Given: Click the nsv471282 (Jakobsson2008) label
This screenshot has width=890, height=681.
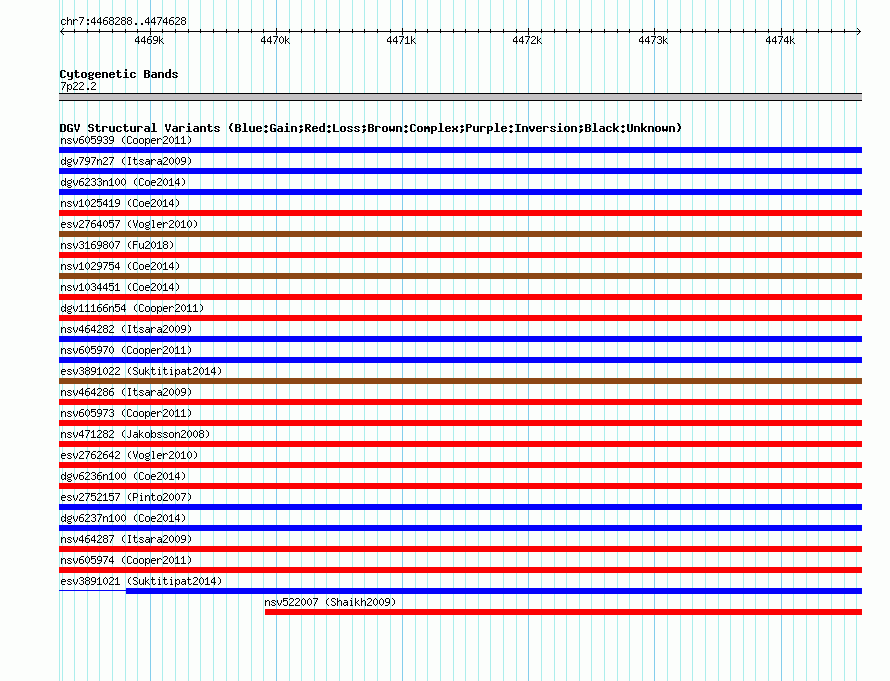Looking at the screenshot, I should (x=135, y=434).
